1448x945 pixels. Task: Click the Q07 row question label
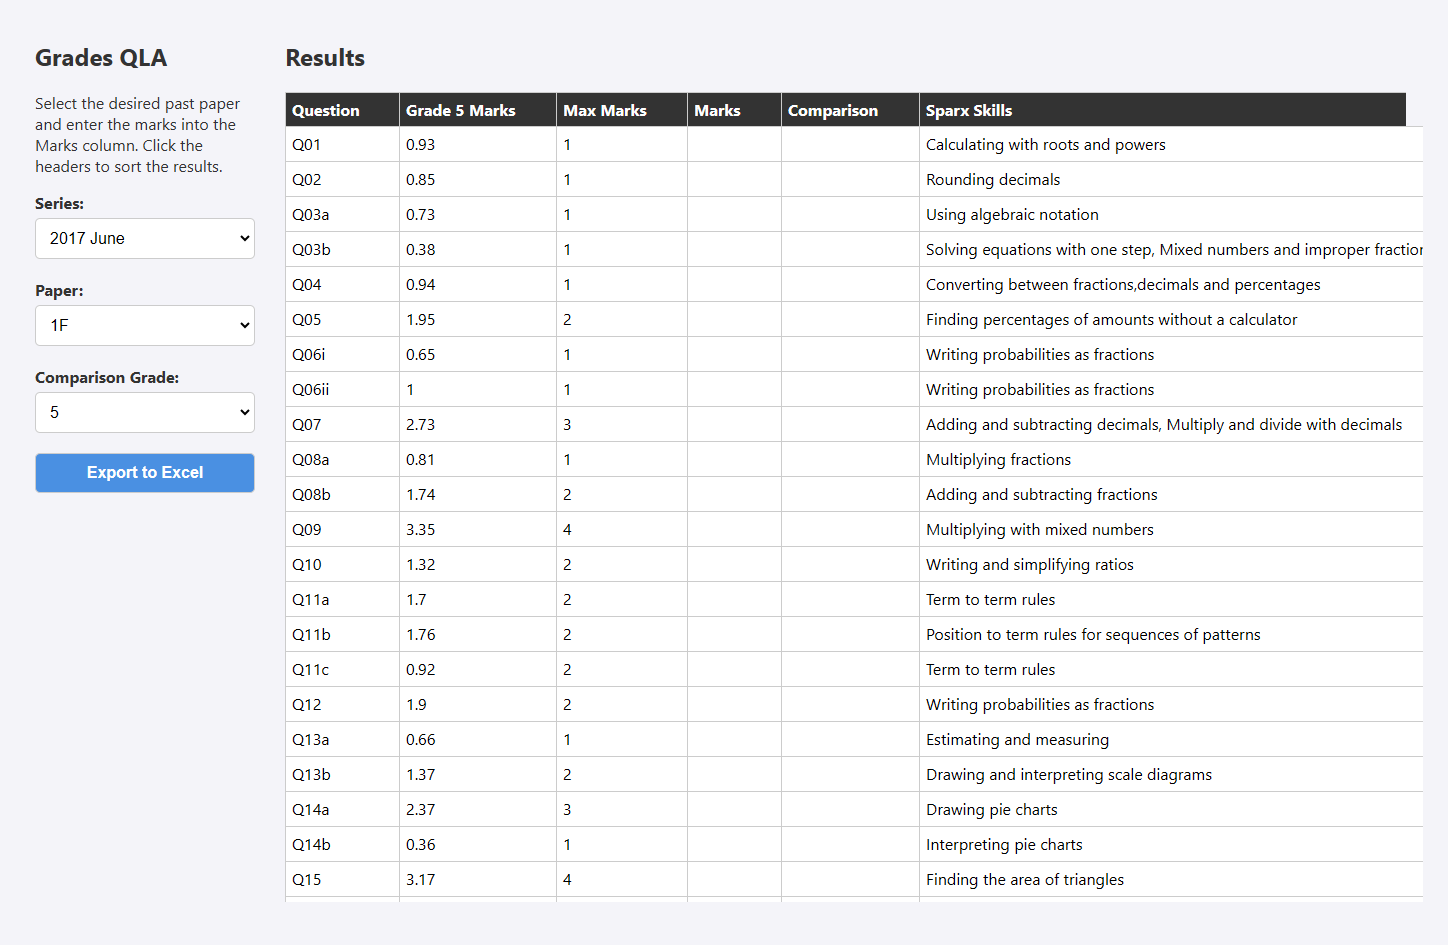[x=307, y=425]
